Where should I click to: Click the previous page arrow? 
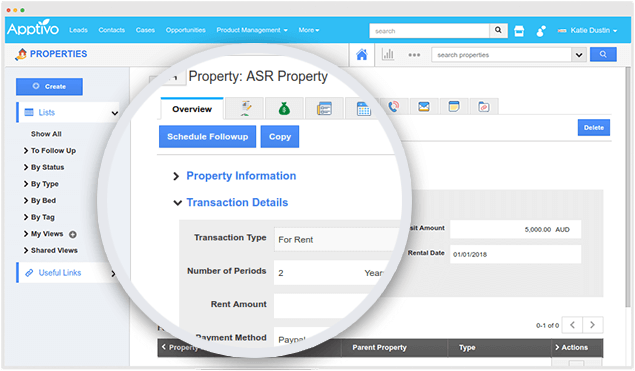tap(572, 325)
